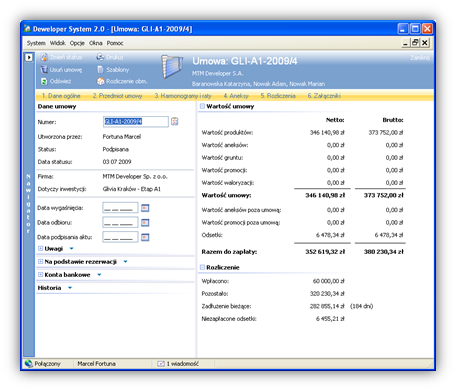The height and width of the screenshot is (391, 456).
Task: Open the System menu
Action: point(36,43)
